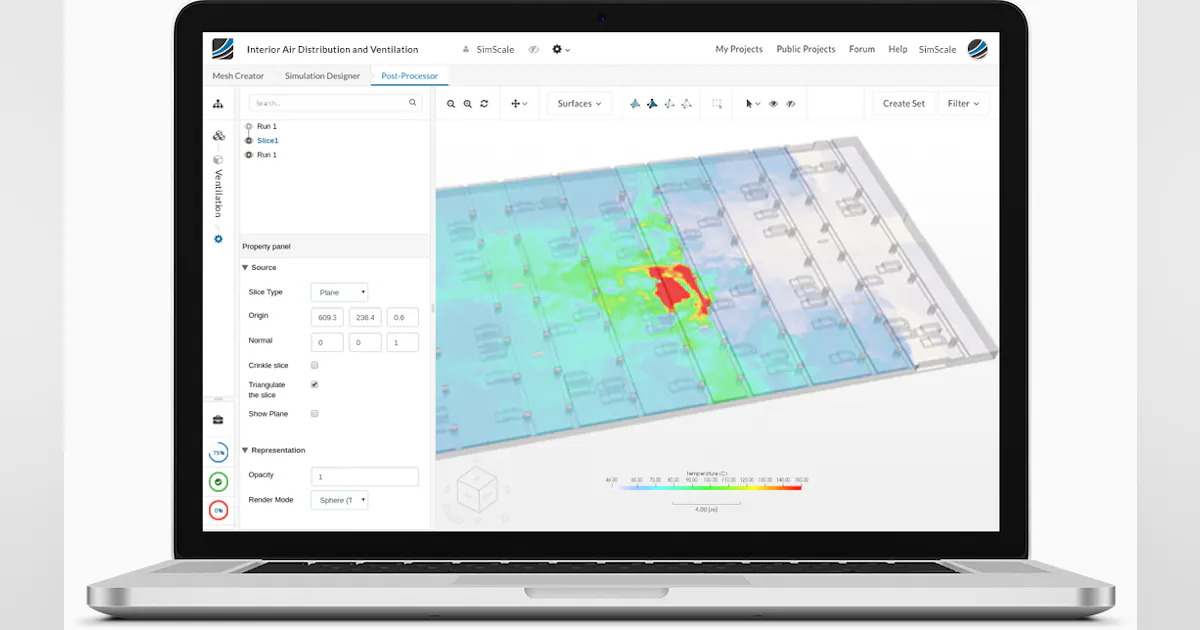
Task: Open the Surfaces dropdown
Action: click(580, 104)
